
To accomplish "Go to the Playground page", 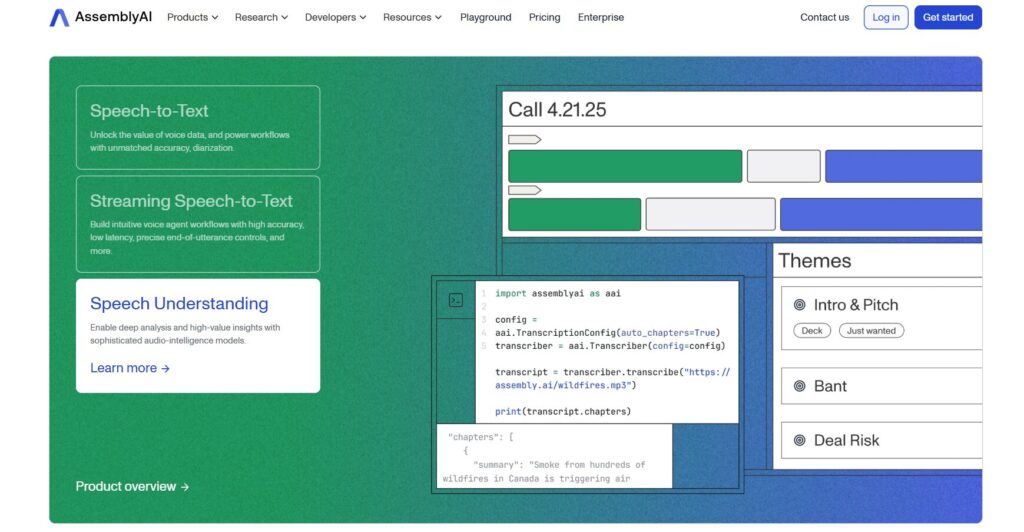I will pos(485,18).
